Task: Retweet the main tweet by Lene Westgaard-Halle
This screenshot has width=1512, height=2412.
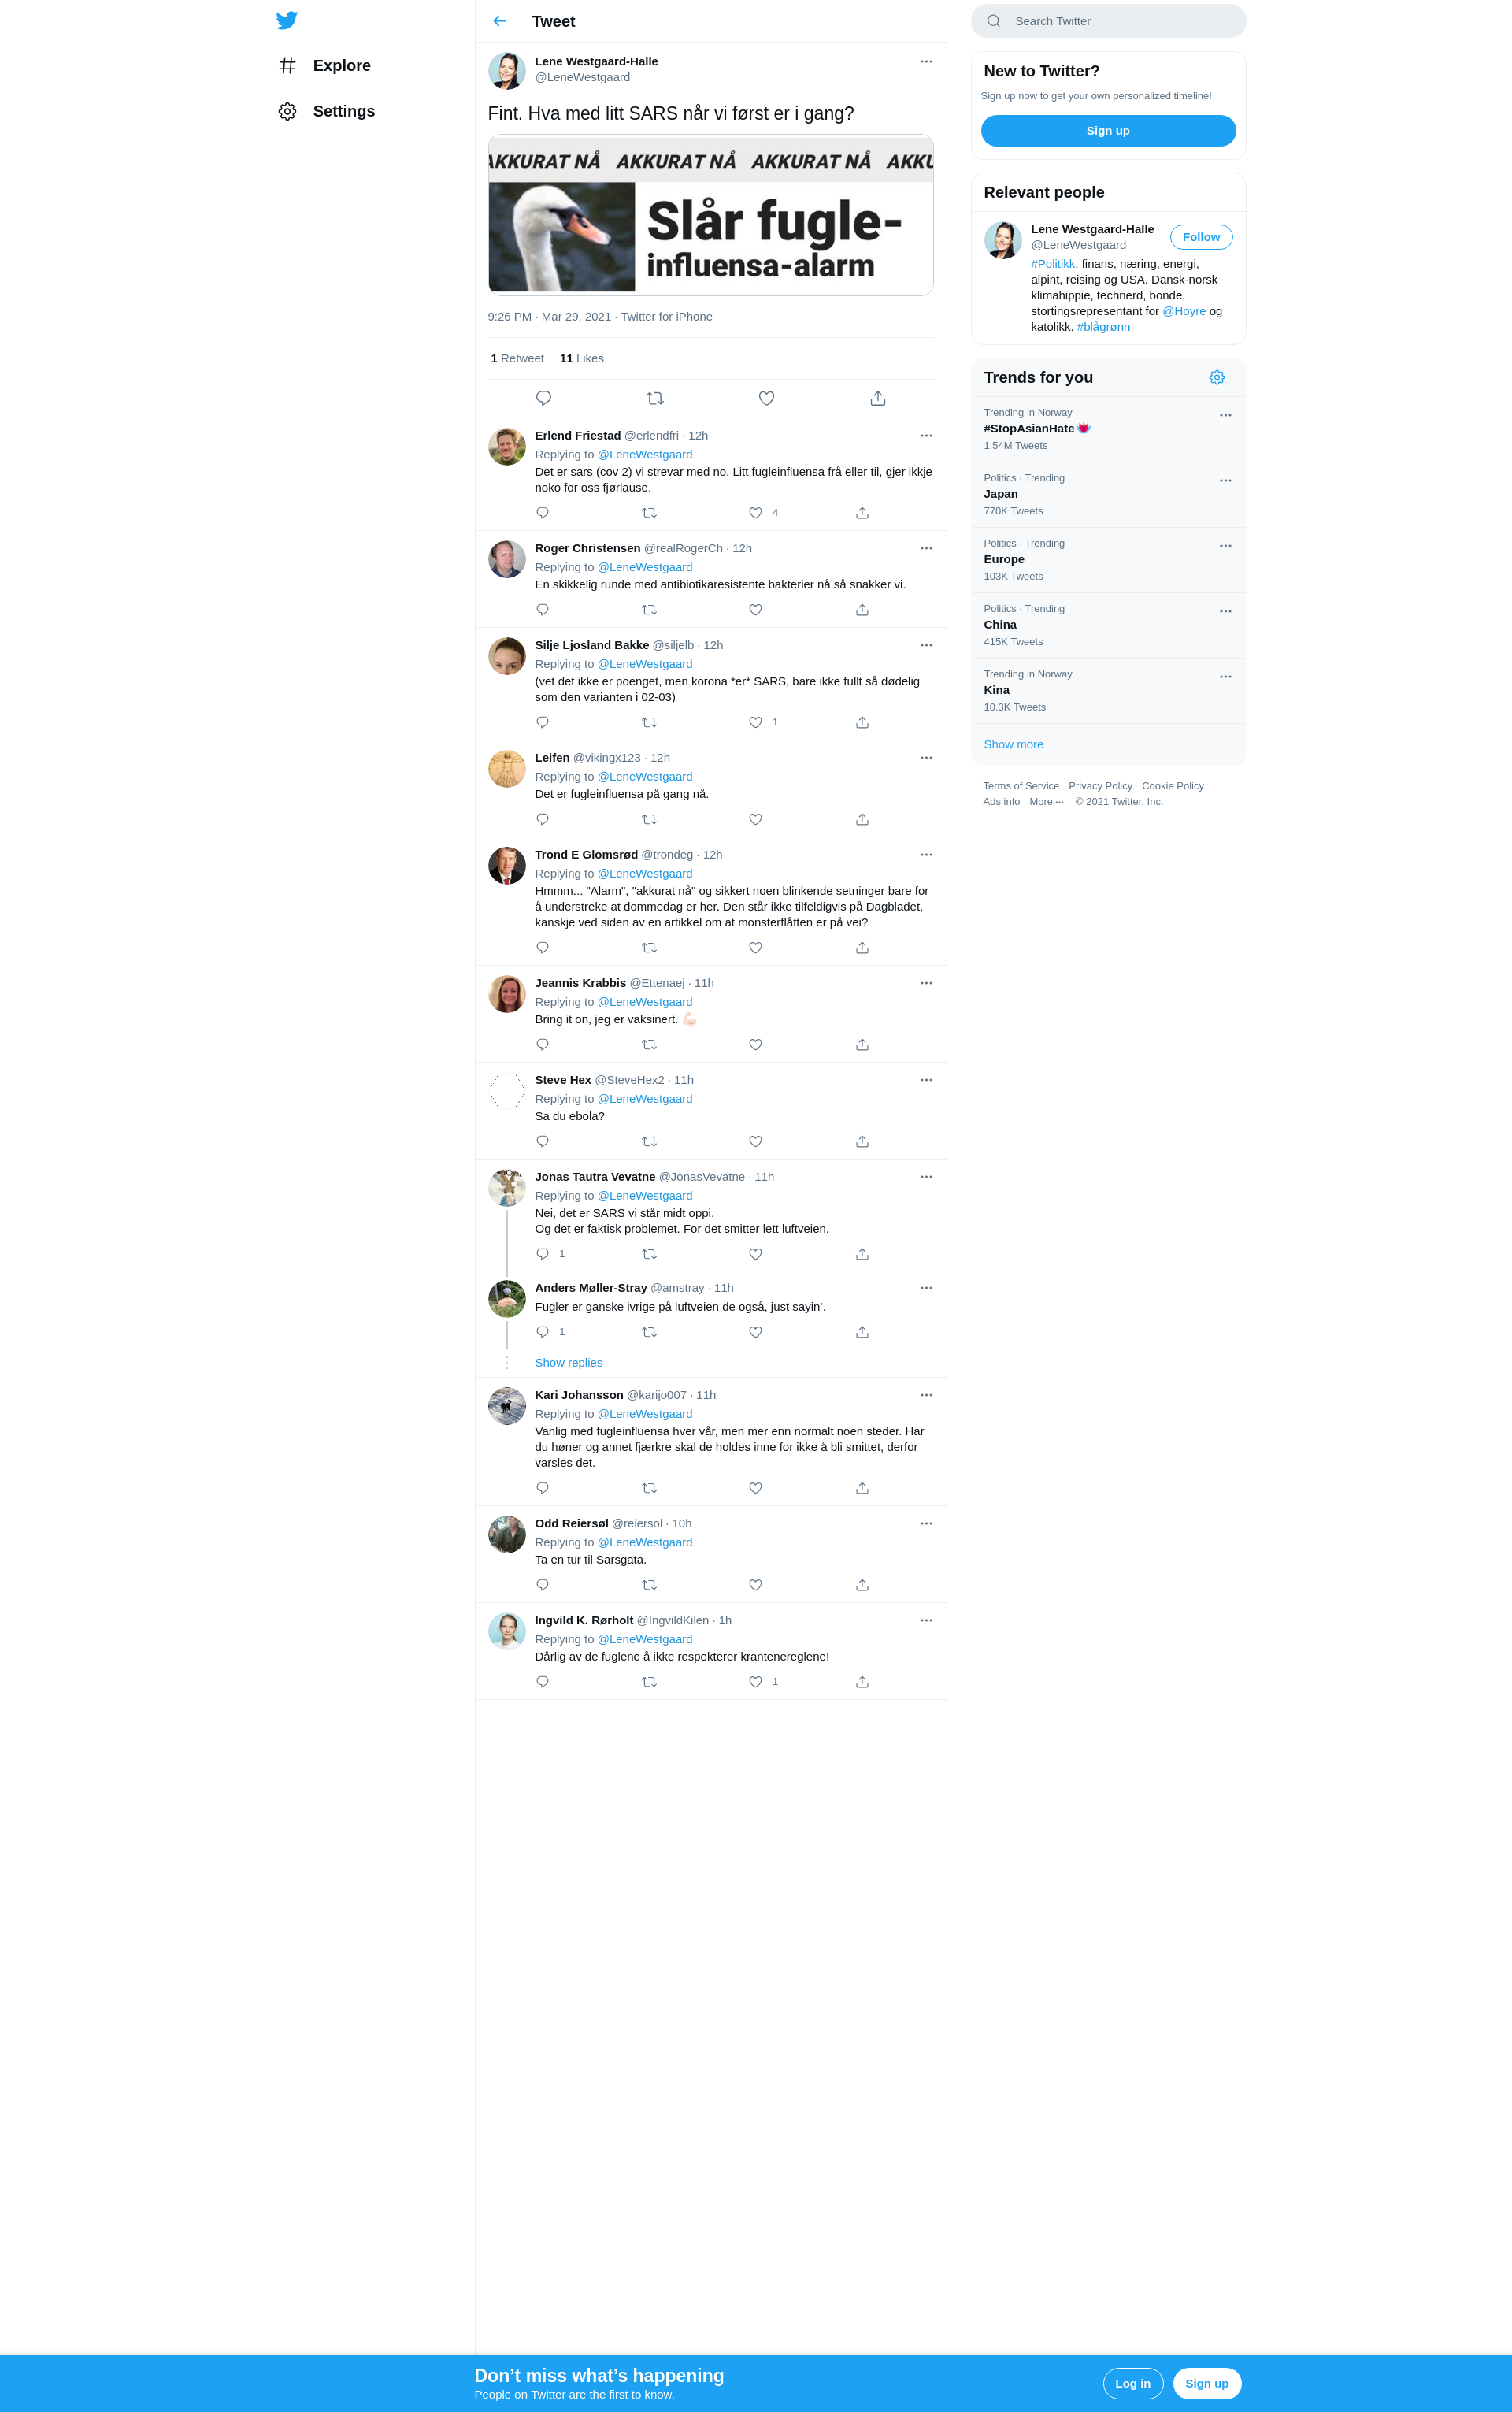Action: click(655, 398)
